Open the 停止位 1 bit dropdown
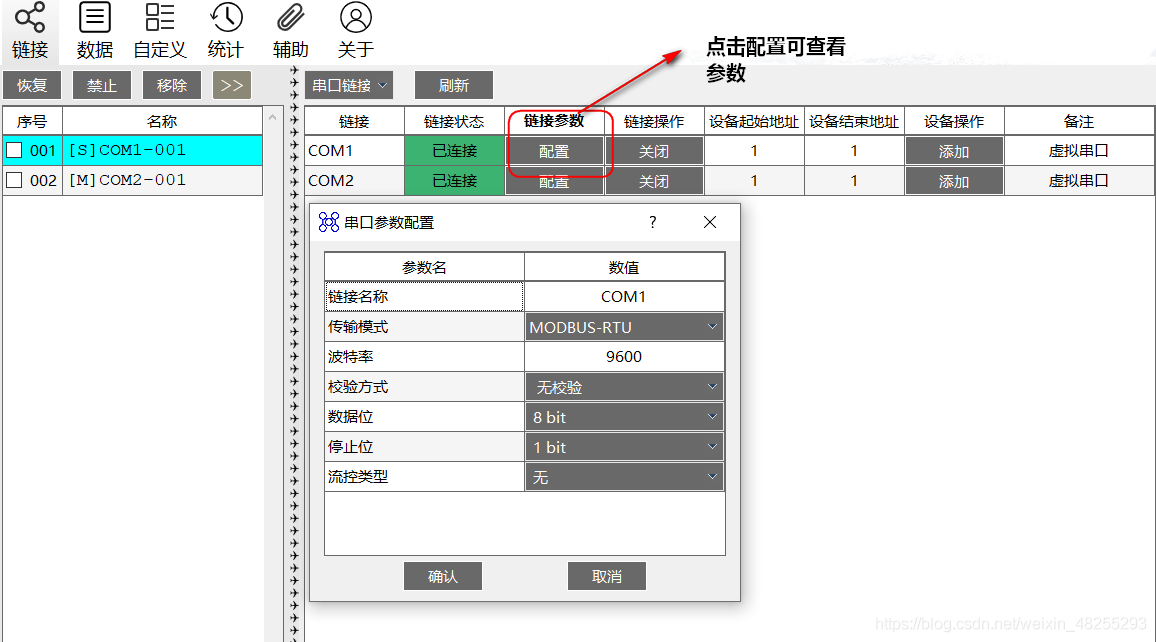The image size is (1156, 642). click(x=624, y=447)
